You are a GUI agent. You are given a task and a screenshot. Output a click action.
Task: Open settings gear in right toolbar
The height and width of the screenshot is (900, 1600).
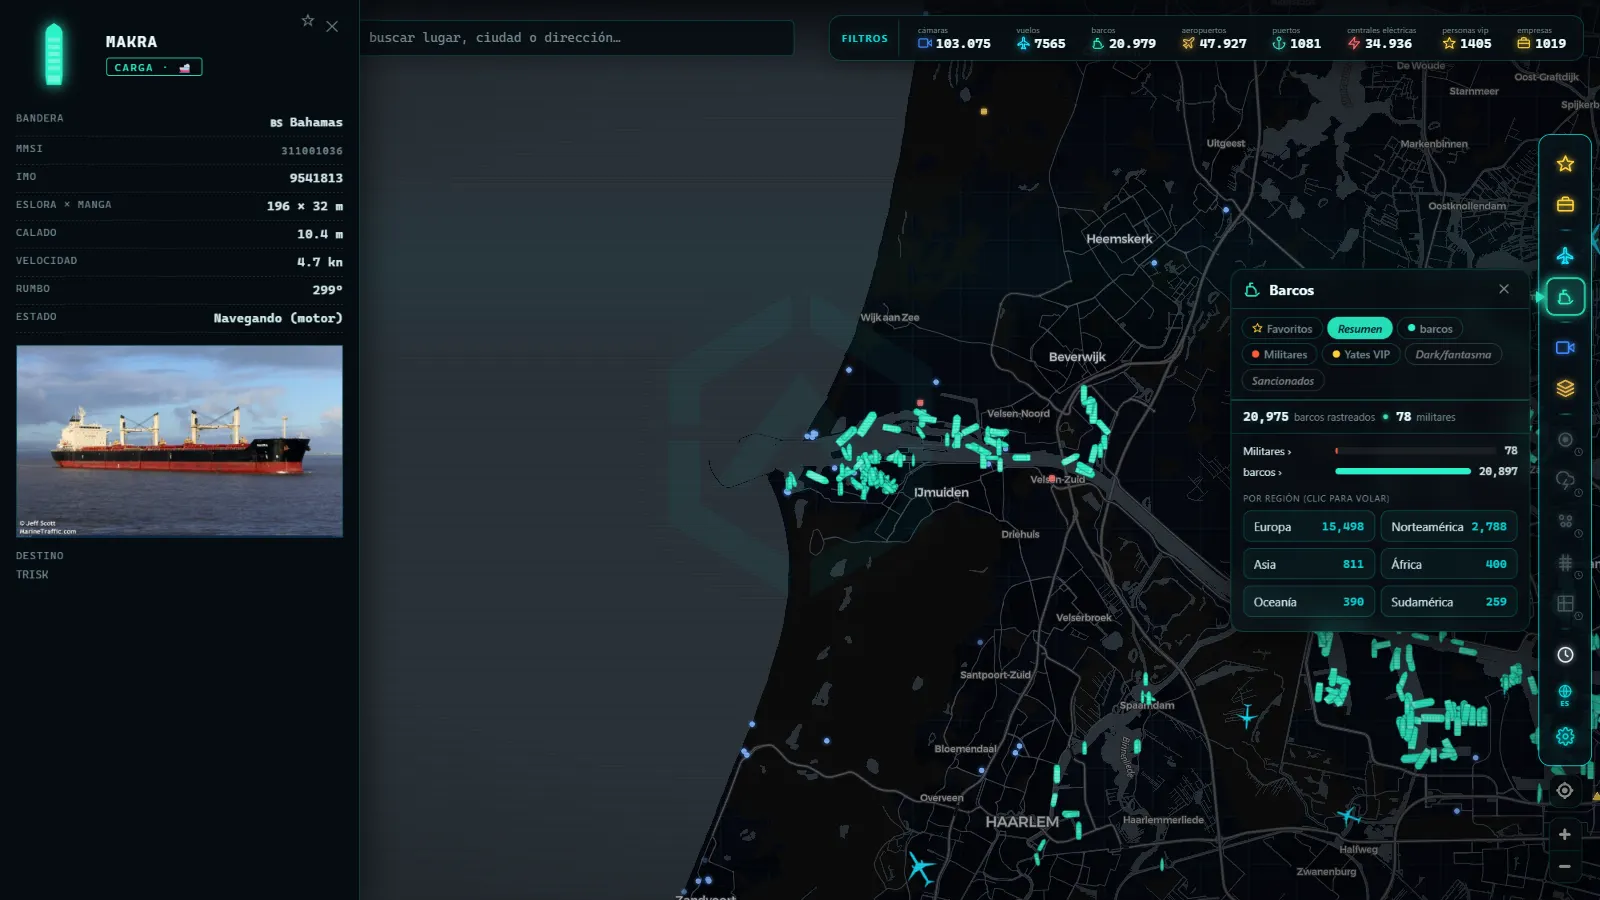pos(1565,736)
